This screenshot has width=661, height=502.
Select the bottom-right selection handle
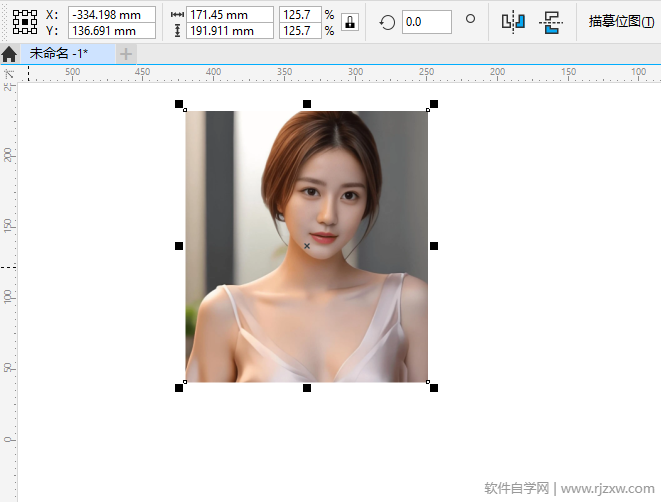point(434,388)
